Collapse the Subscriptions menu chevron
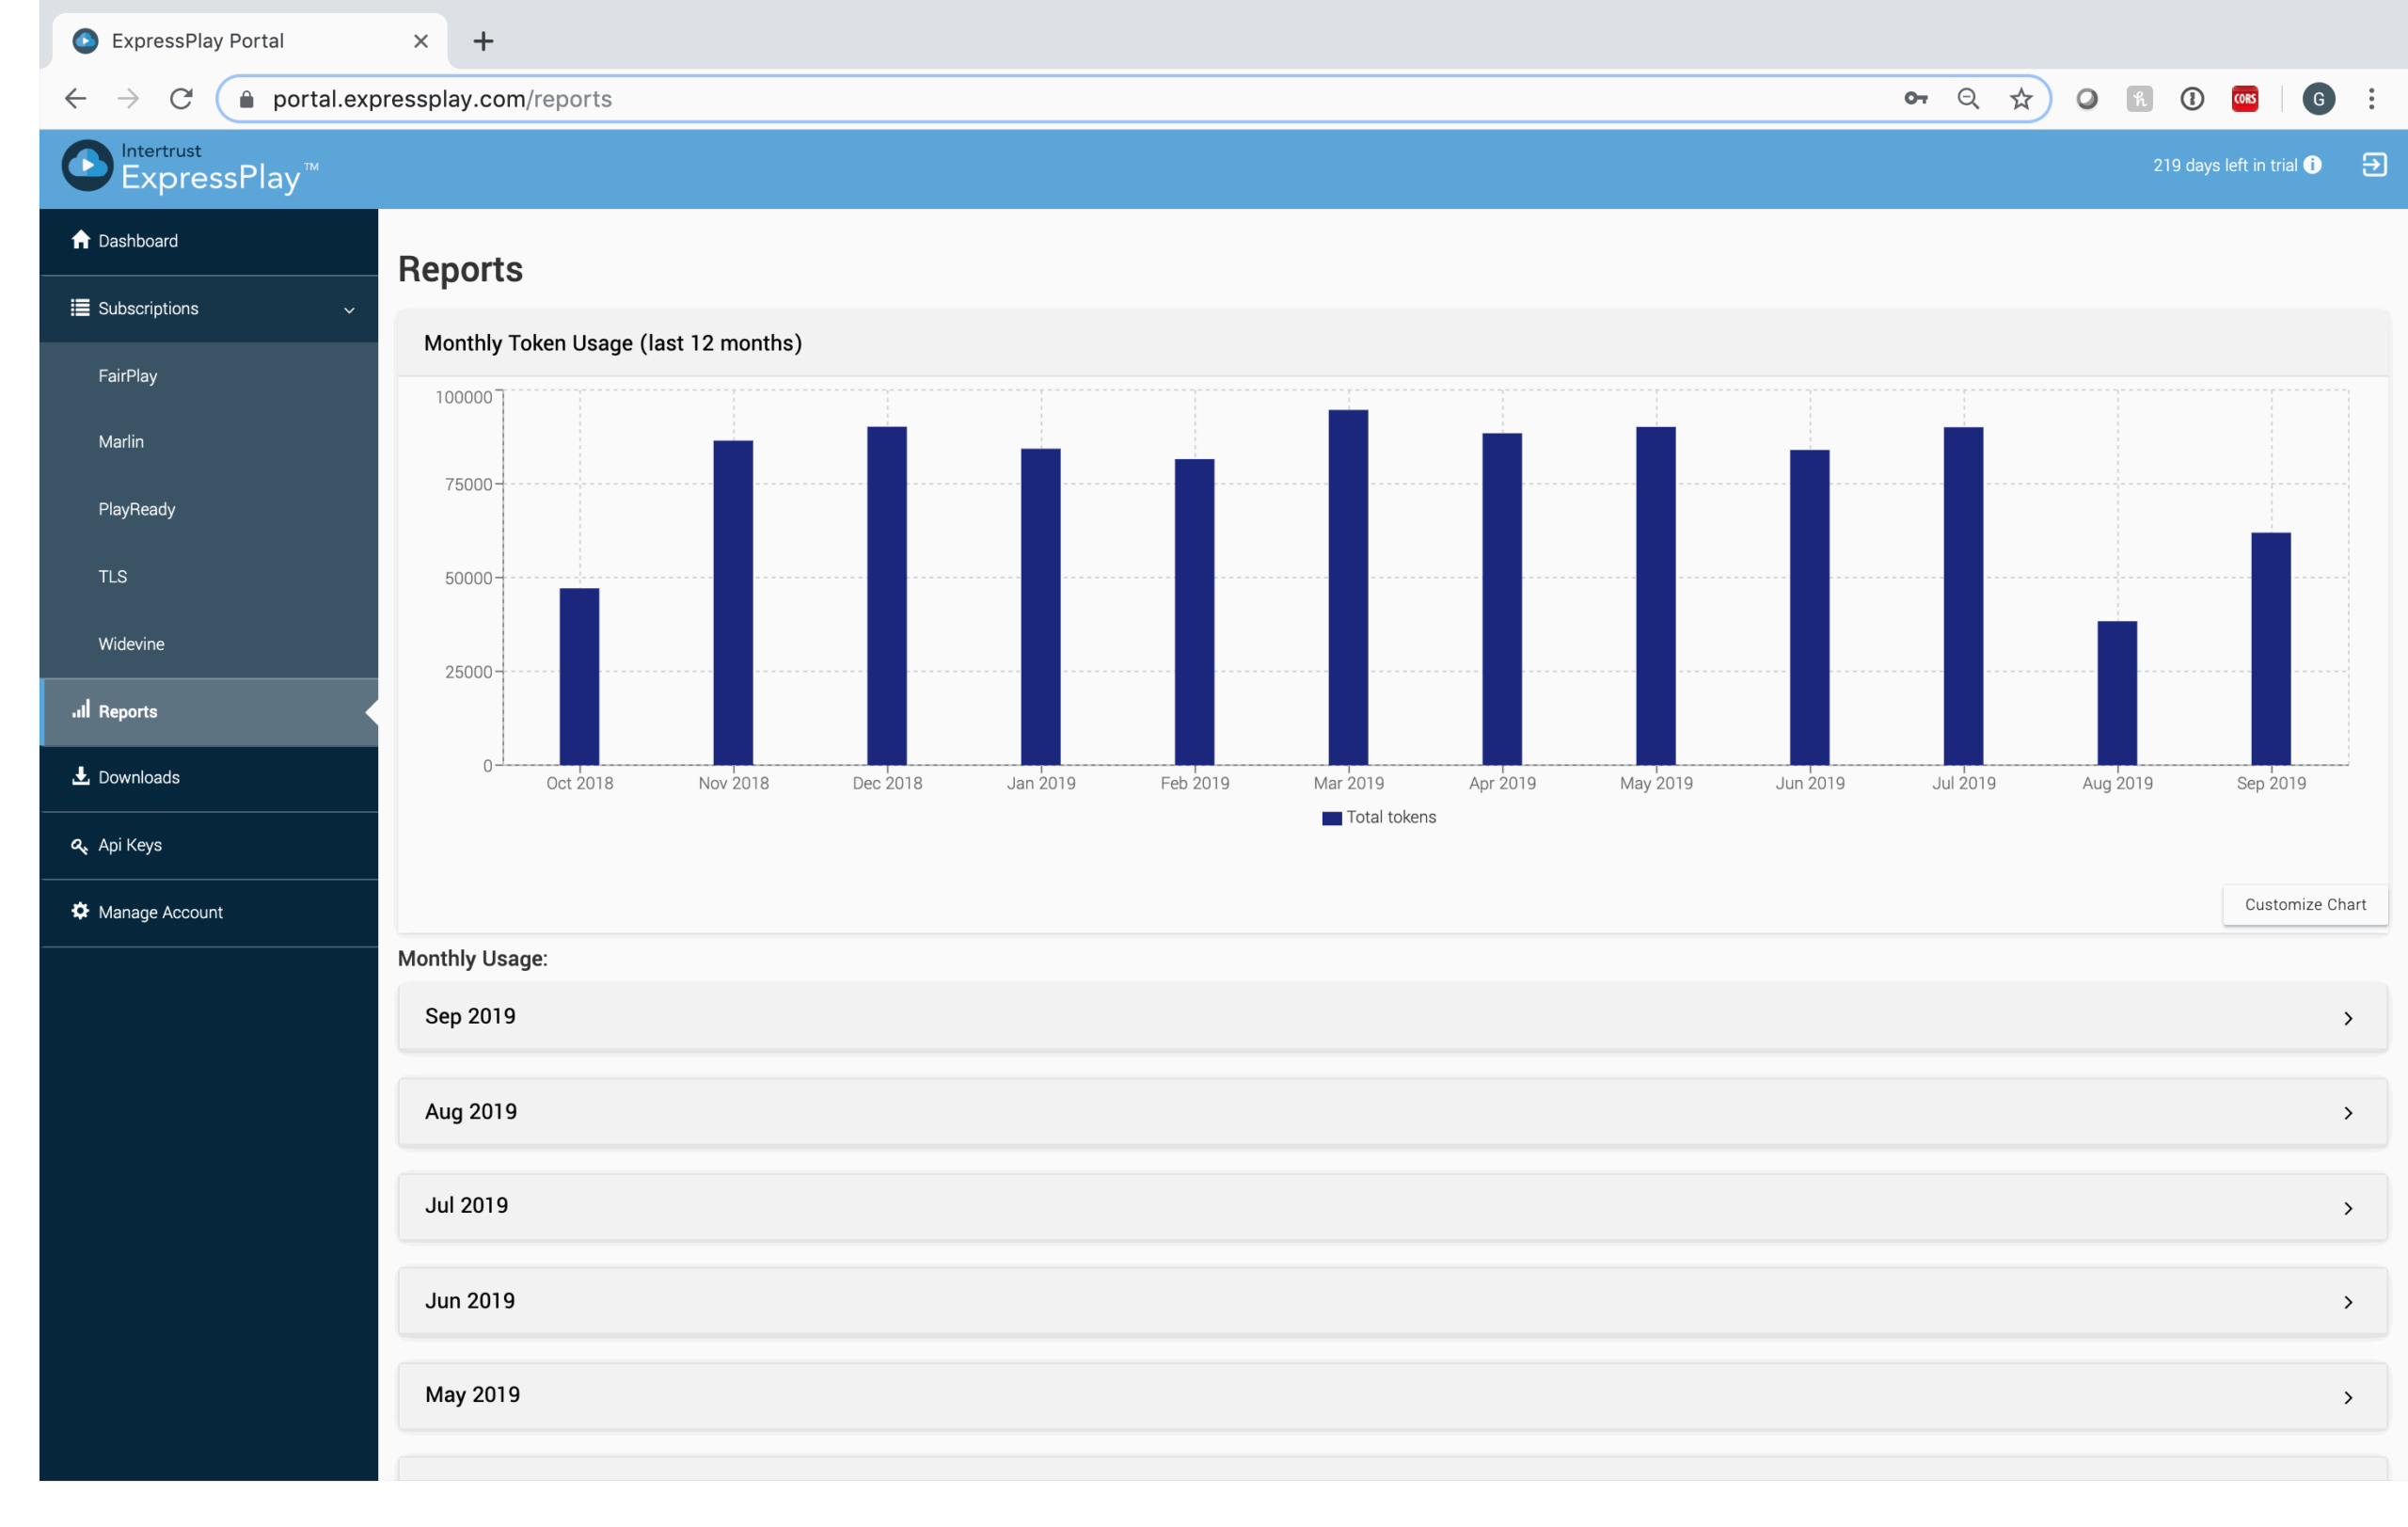2408x1527 pixels. (x=349, y=310)
